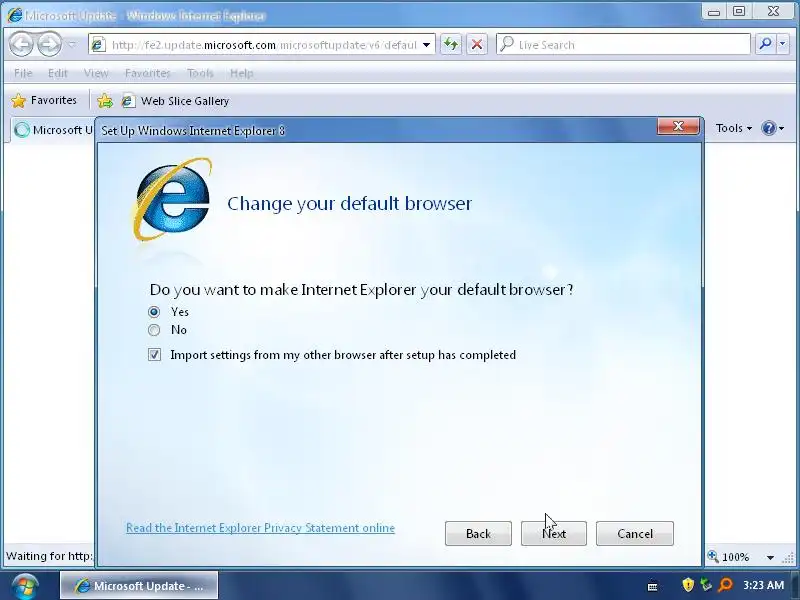Click the address bar URL field
Image resolution: width=800 pixels, height=600 pixels.
264,45
